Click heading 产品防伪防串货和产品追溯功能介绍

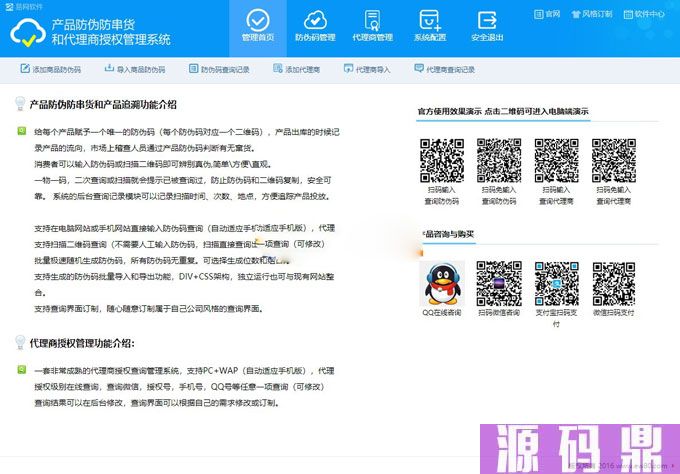pos(103,105)
